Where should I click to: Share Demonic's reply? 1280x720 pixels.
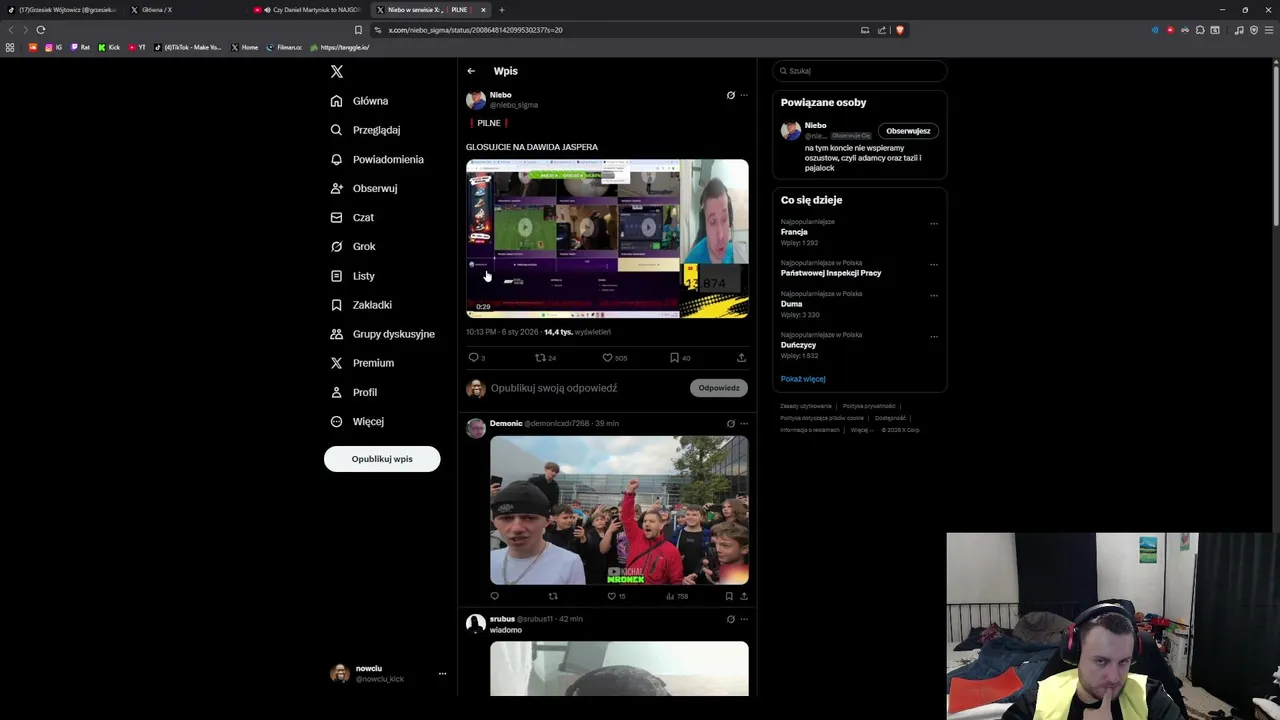coord(743,596)
